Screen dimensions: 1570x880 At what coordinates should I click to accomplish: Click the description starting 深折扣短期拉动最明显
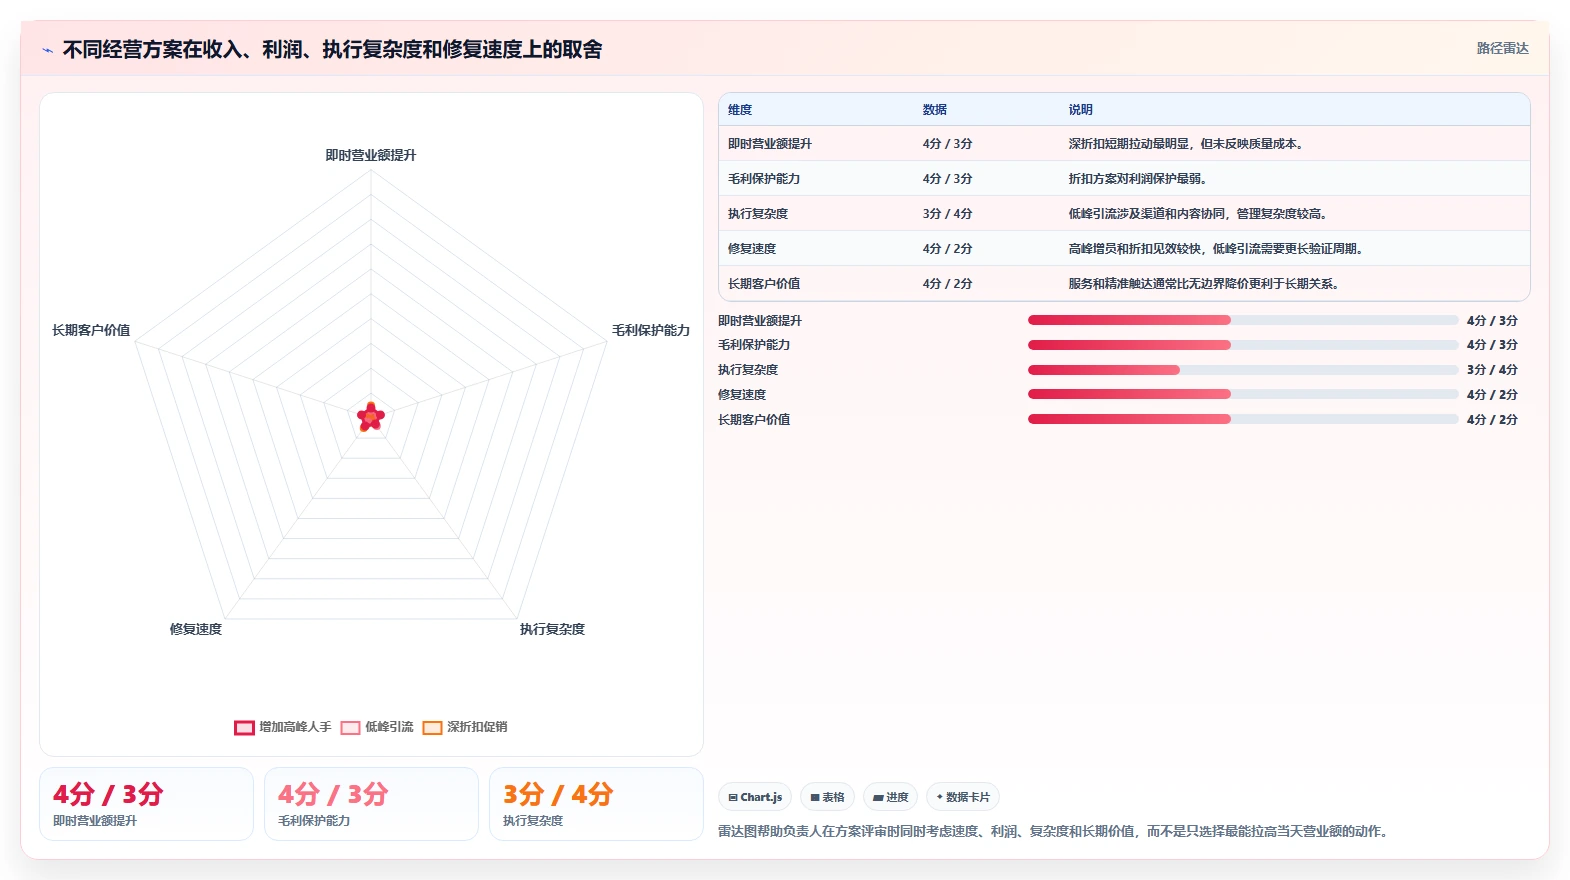pyautogui.click(x=1188, y=144)
